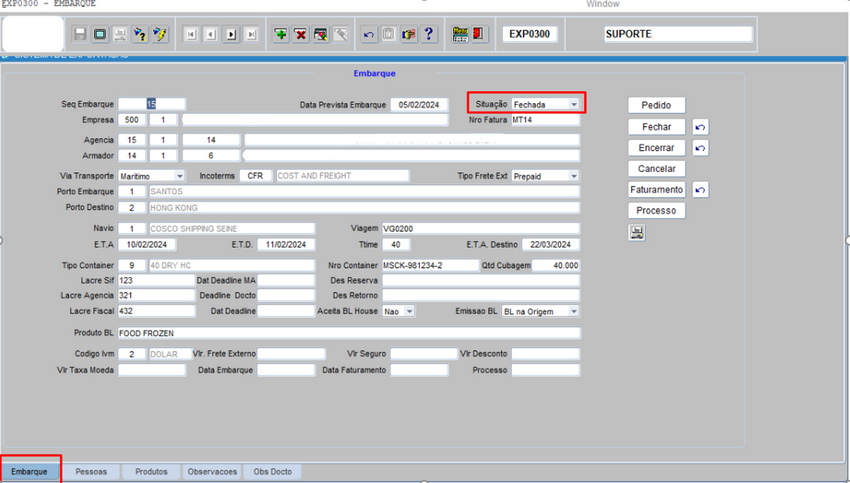Undo the Fechar action with its arrow
Screen dimensions: 850x483
[x=700, y=127]
